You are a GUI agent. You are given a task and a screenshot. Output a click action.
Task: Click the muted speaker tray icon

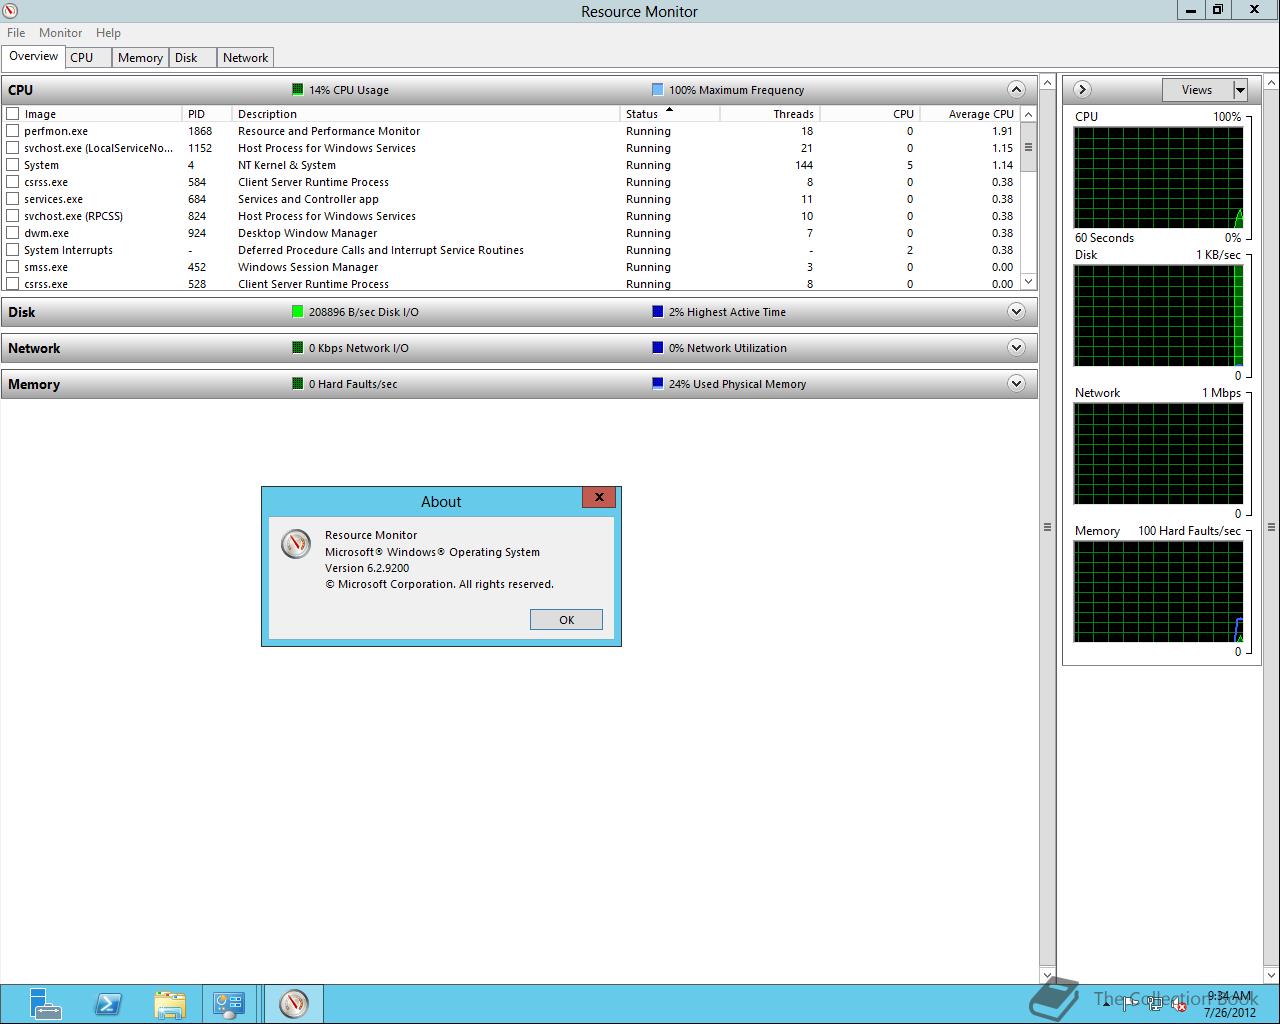[x=1178, y=1004]
